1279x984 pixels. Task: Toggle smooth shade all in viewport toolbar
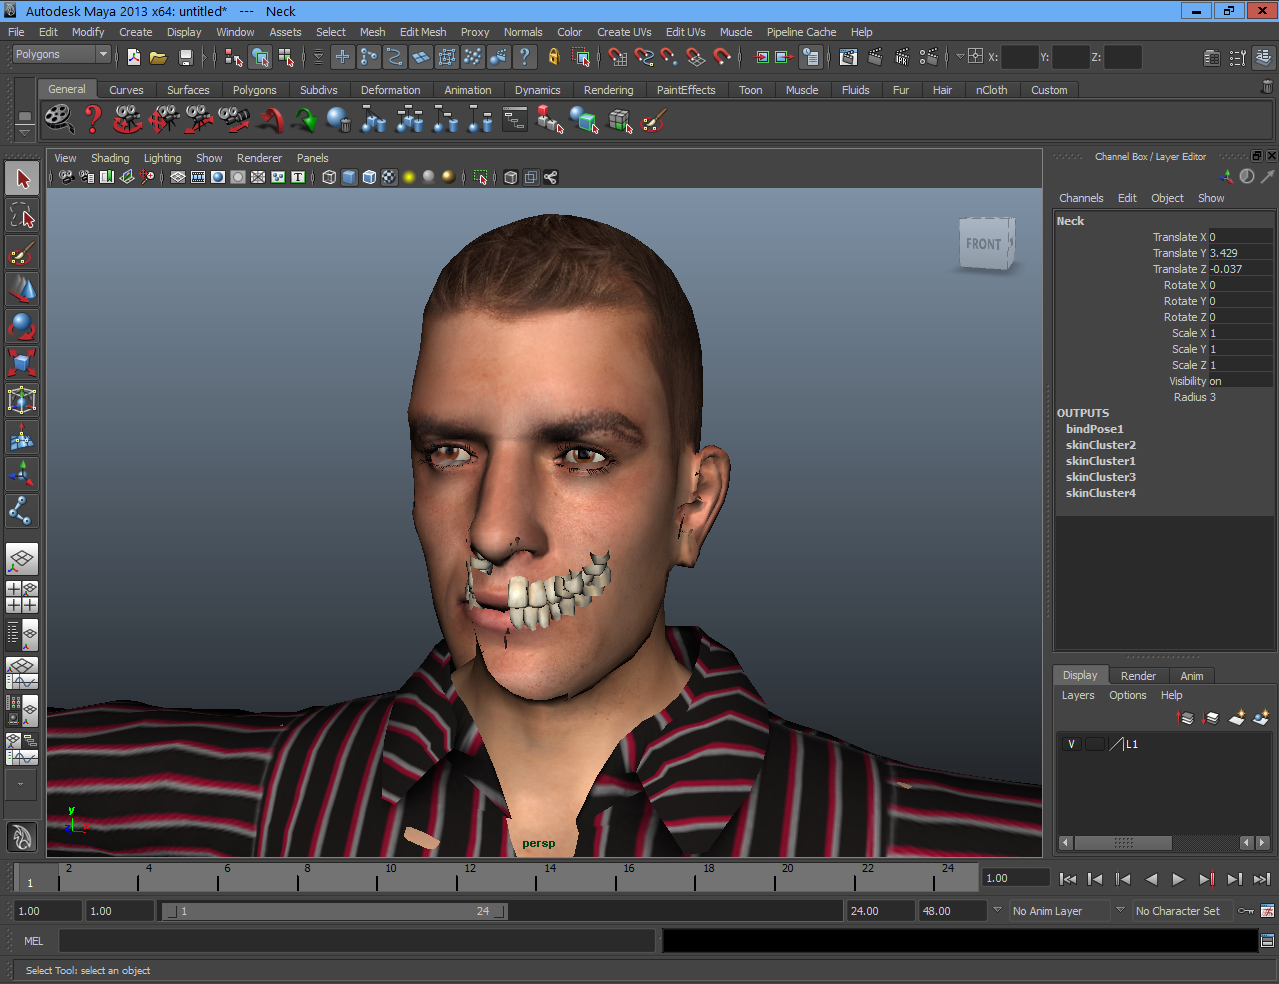349,177
